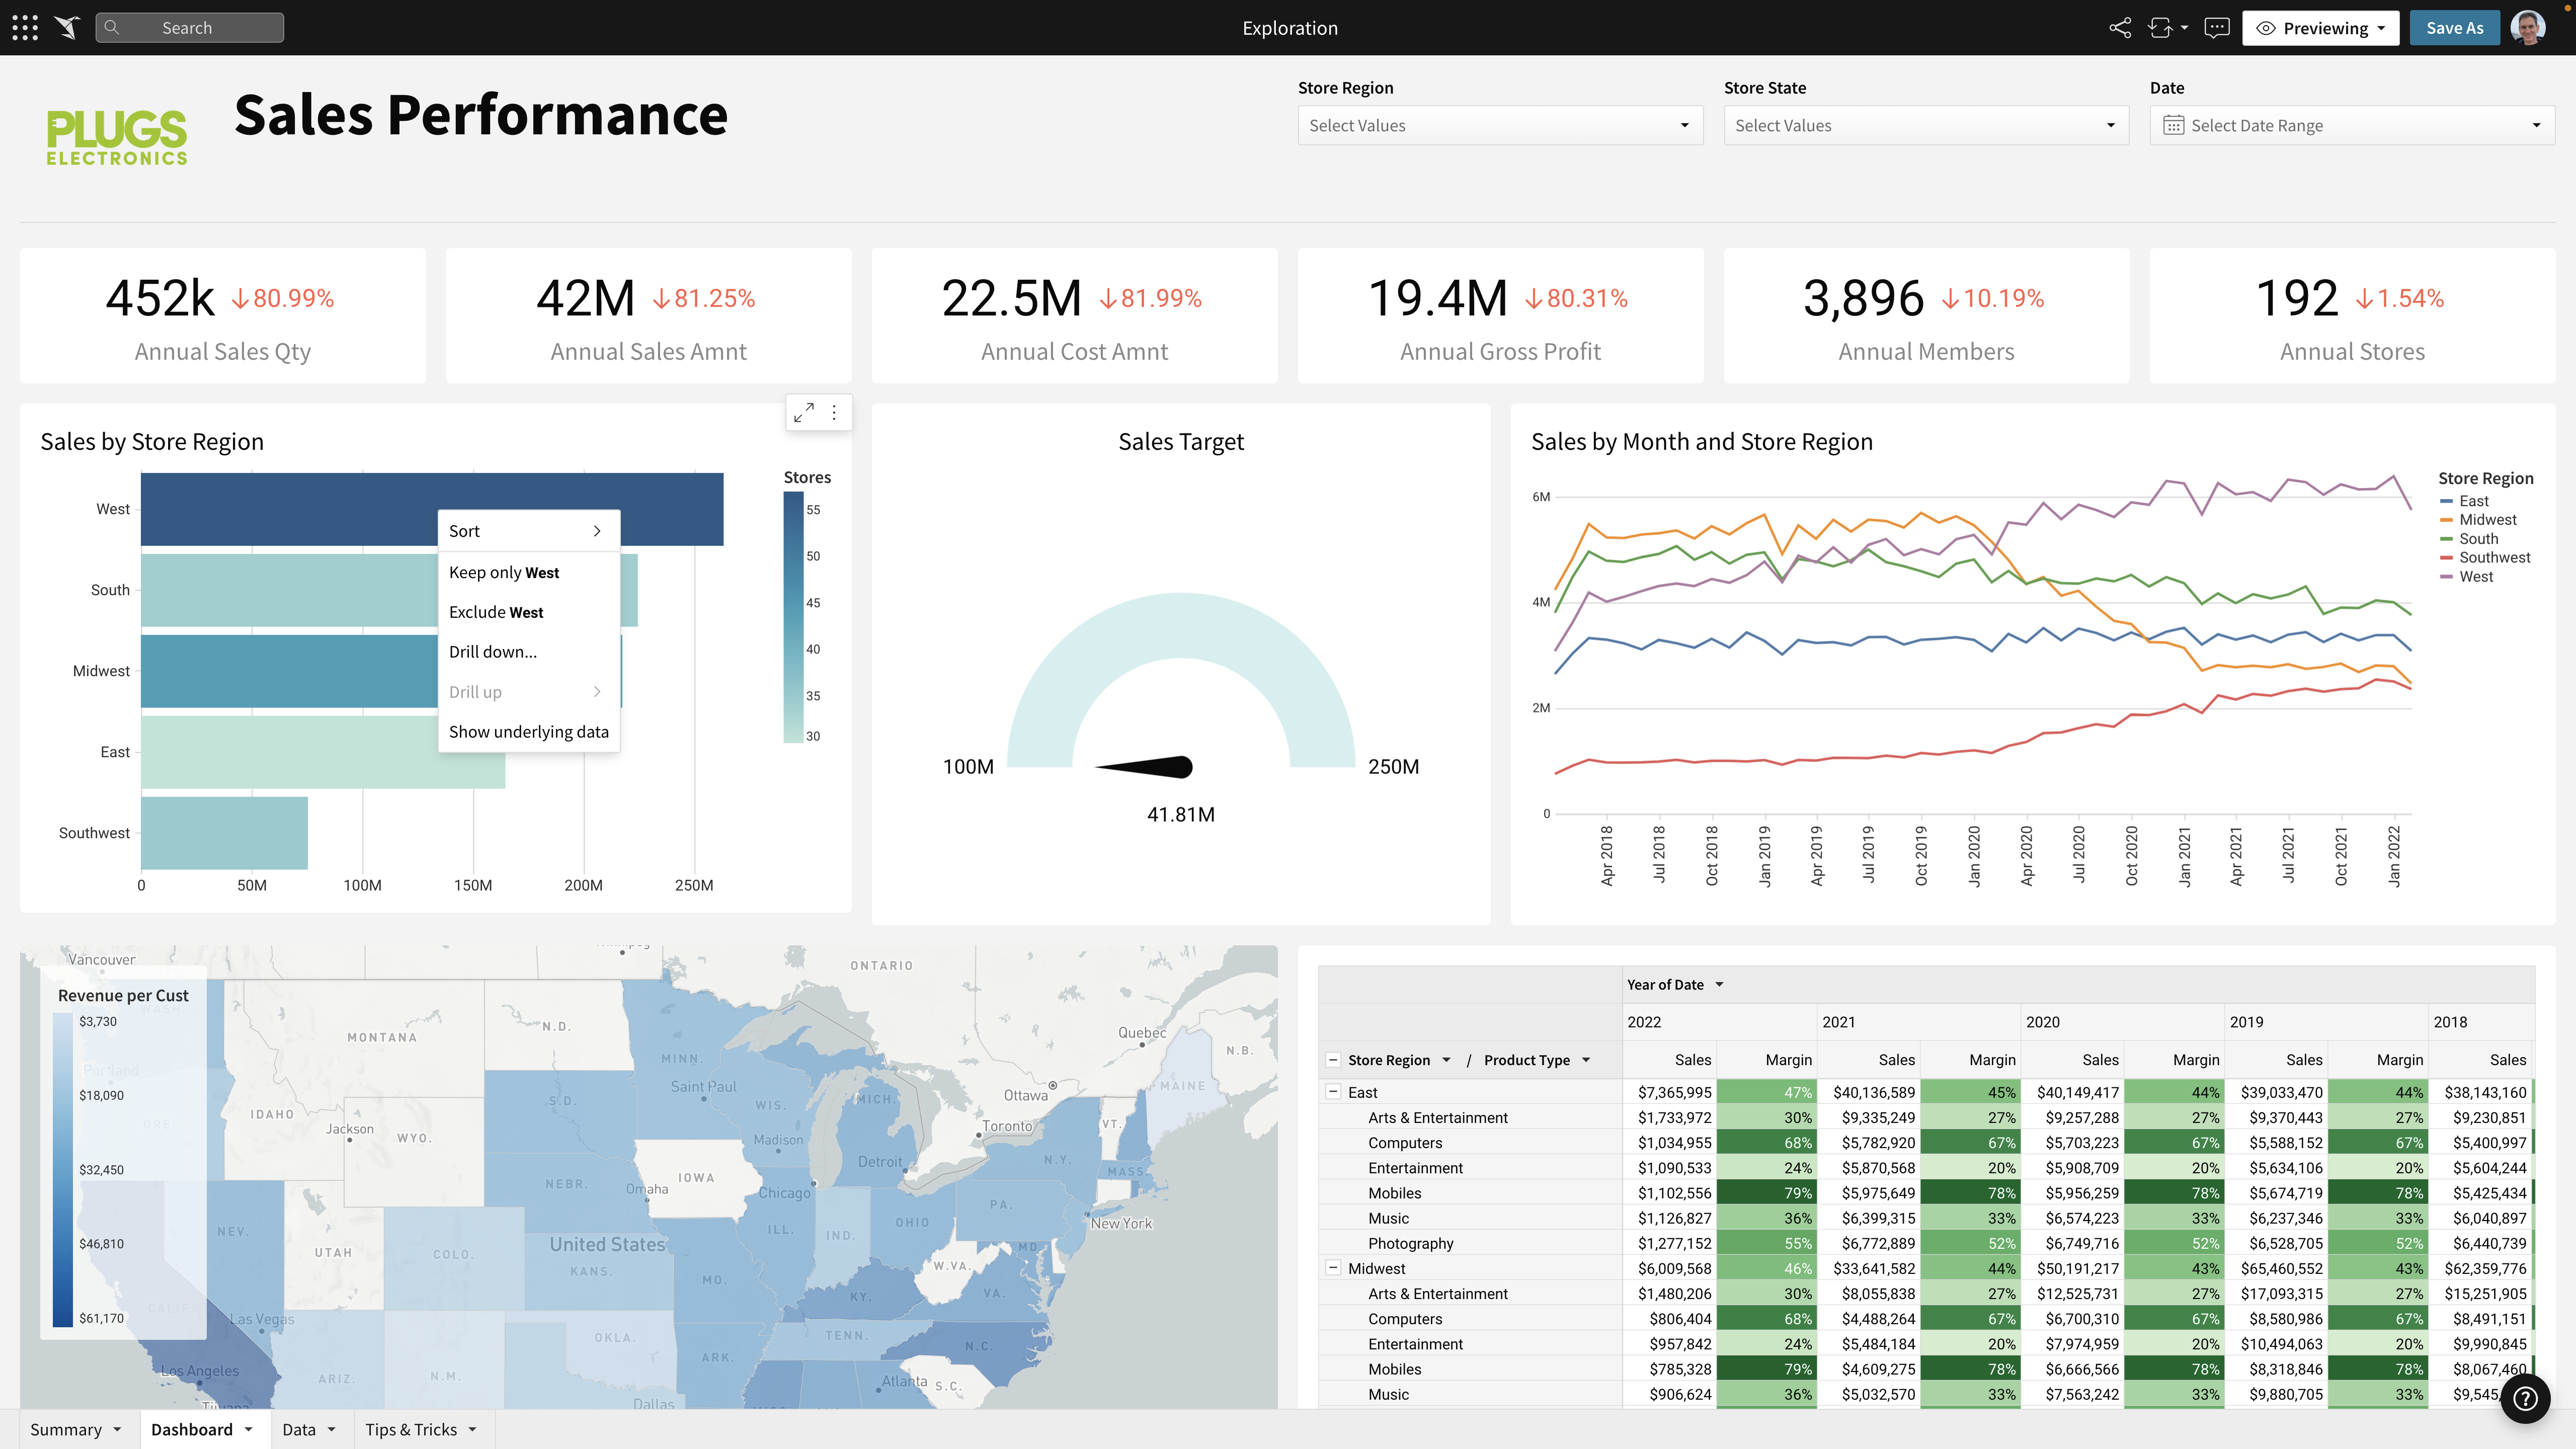
Task: Collapse the East row in the pivot table
Action: [x=1333, y=1092]
